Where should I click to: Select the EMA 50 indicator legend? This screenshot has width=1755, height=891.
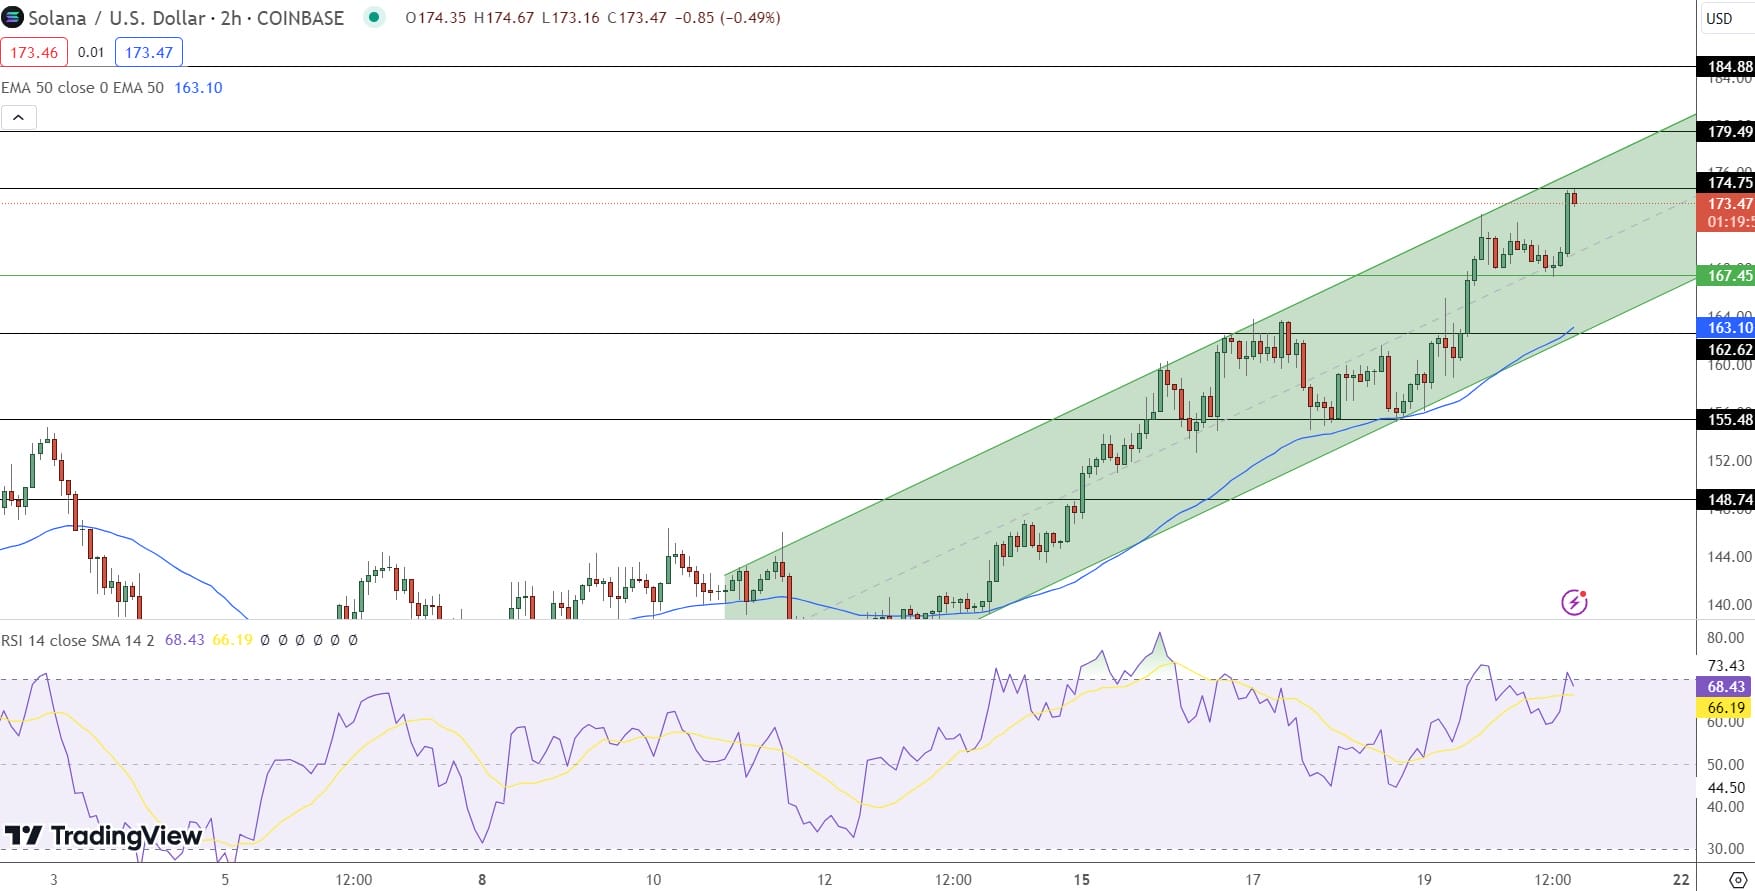[x=82, y=88]
